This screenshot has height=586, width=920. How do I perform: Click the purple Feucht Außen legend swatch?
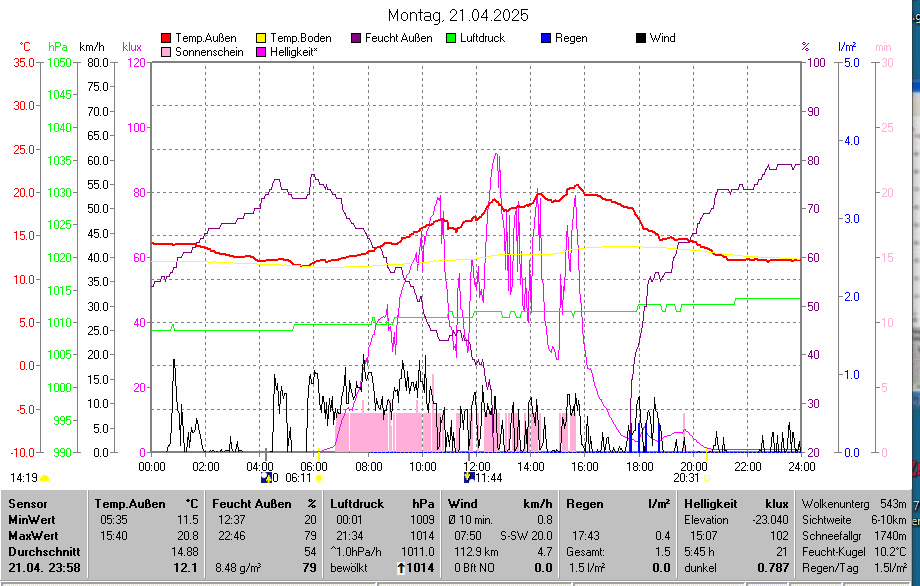[356, 38]
